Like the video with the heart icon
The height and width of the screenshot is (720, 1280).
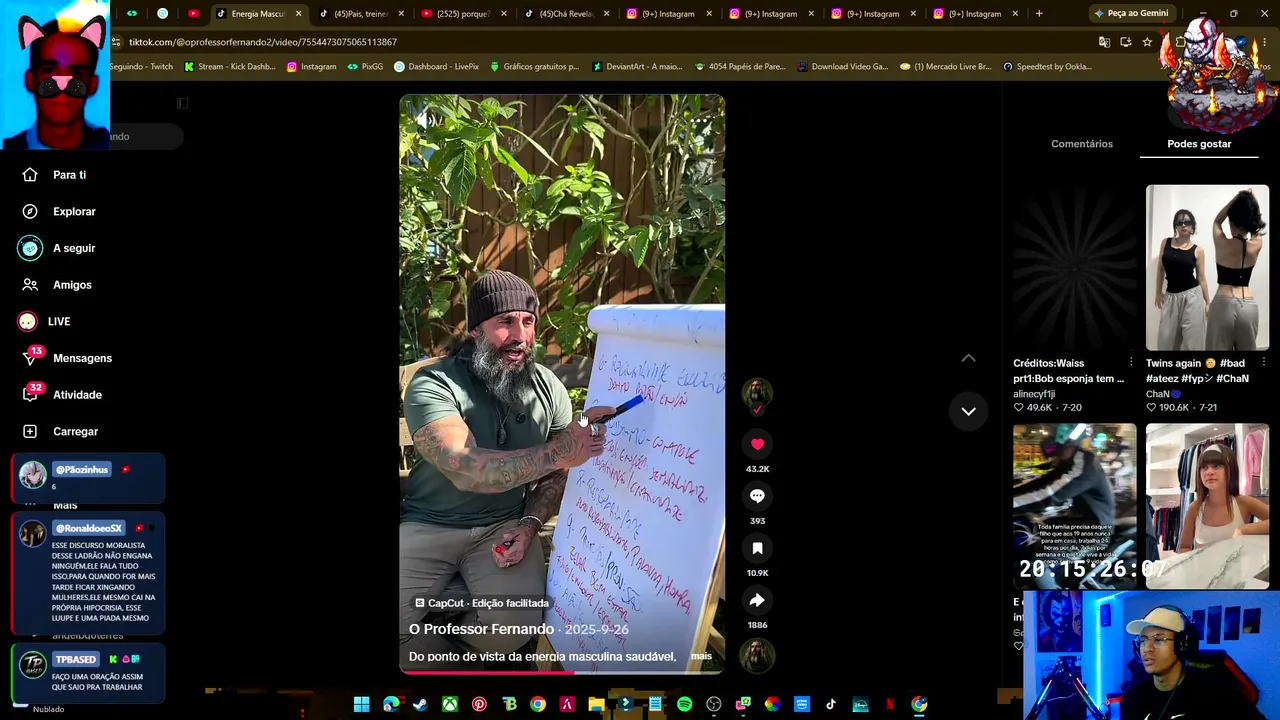(757, 444)
